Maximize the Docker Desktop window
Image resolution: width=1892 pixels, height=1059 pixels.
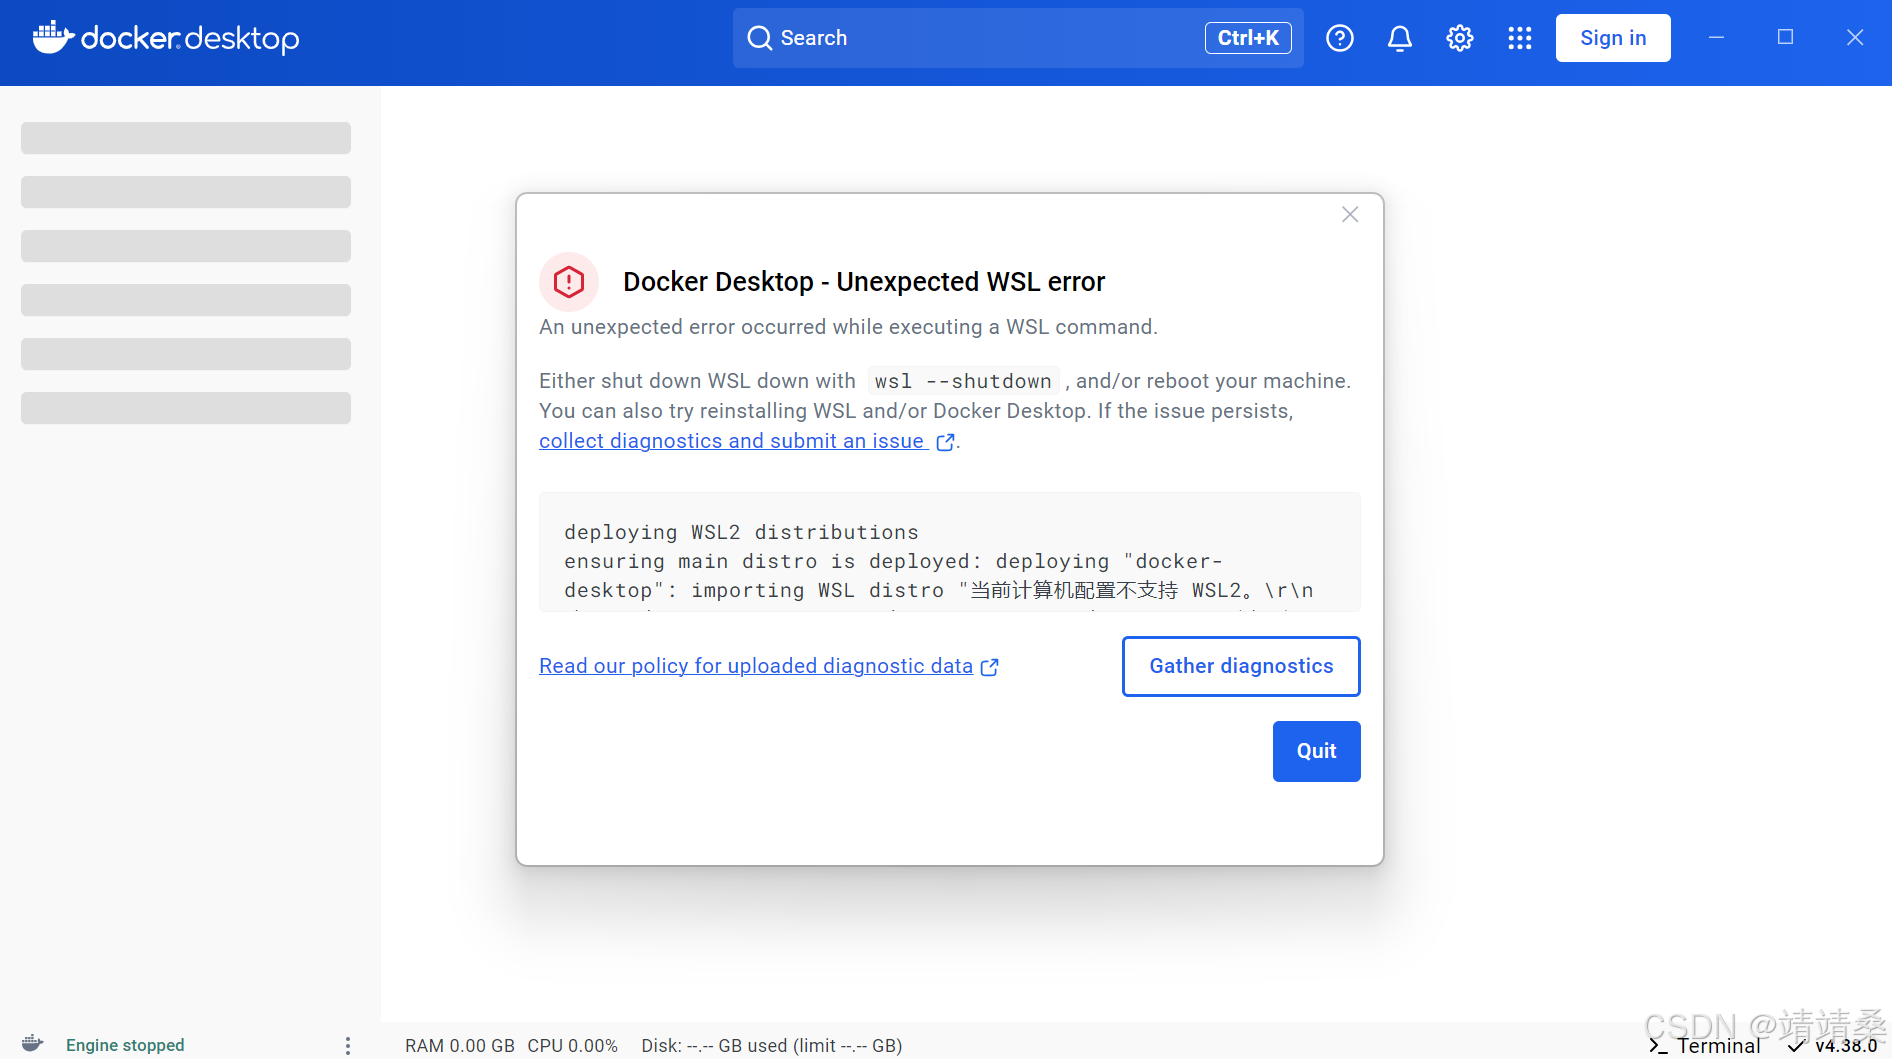coord(1785,38)
